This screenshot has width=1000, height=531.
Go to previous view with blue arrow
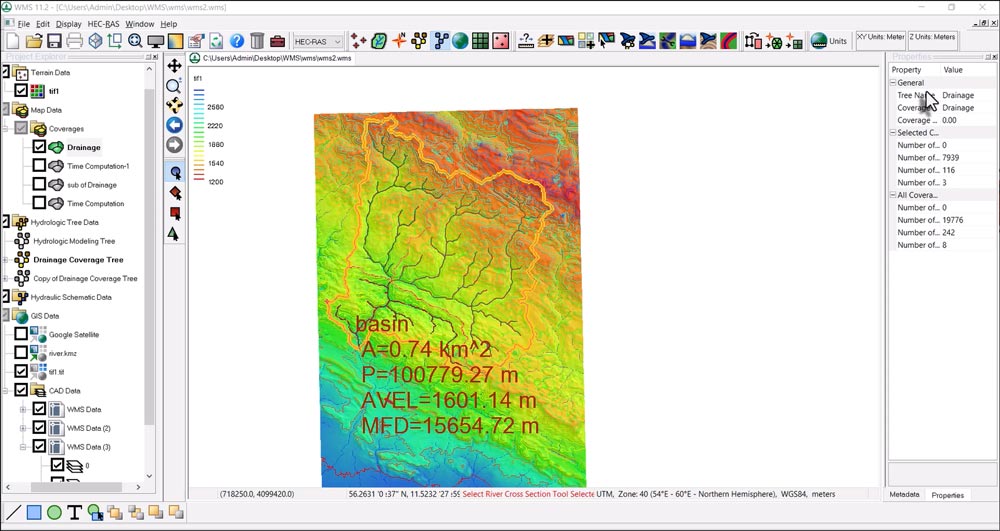point(174,125)
